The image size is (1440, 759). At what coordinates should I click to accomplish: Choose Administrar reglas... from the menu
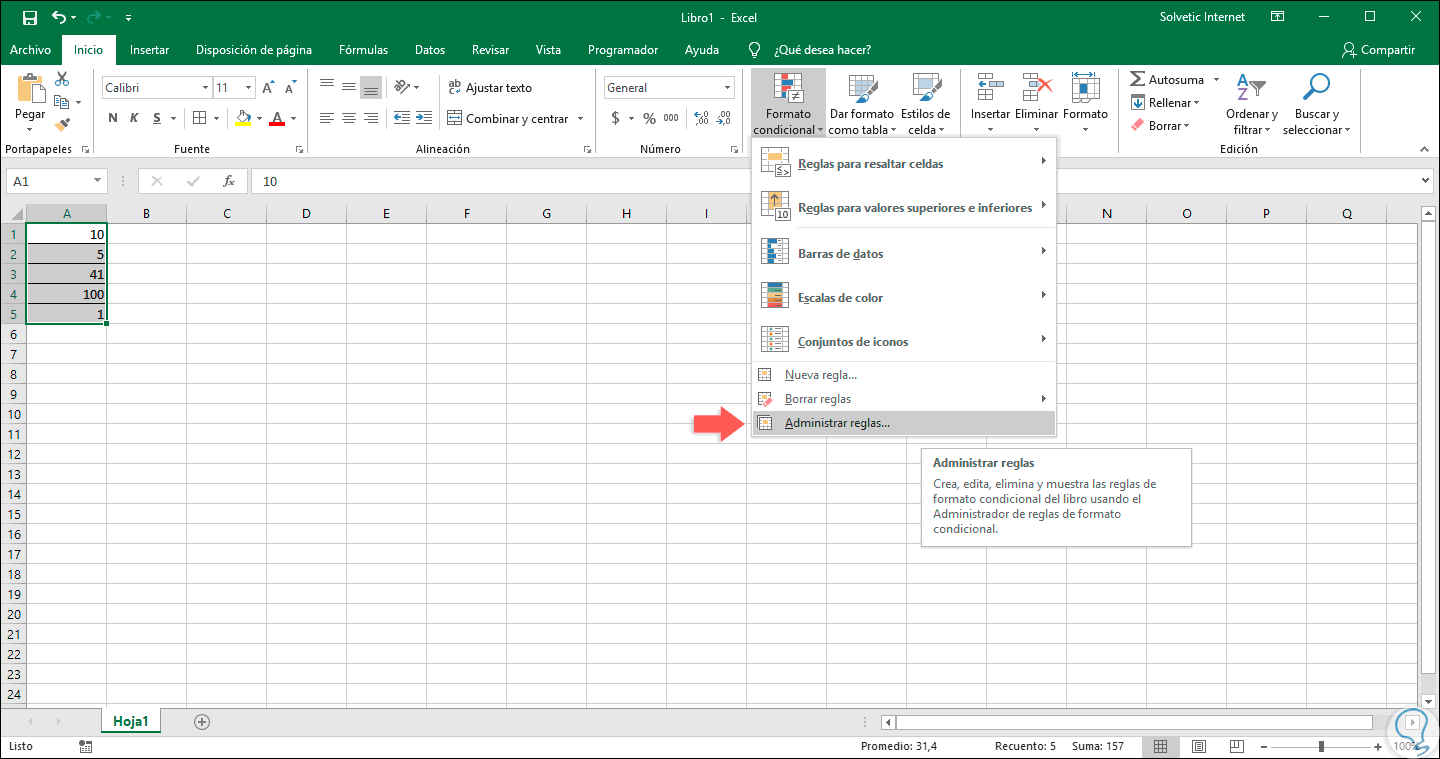[904, 423]
